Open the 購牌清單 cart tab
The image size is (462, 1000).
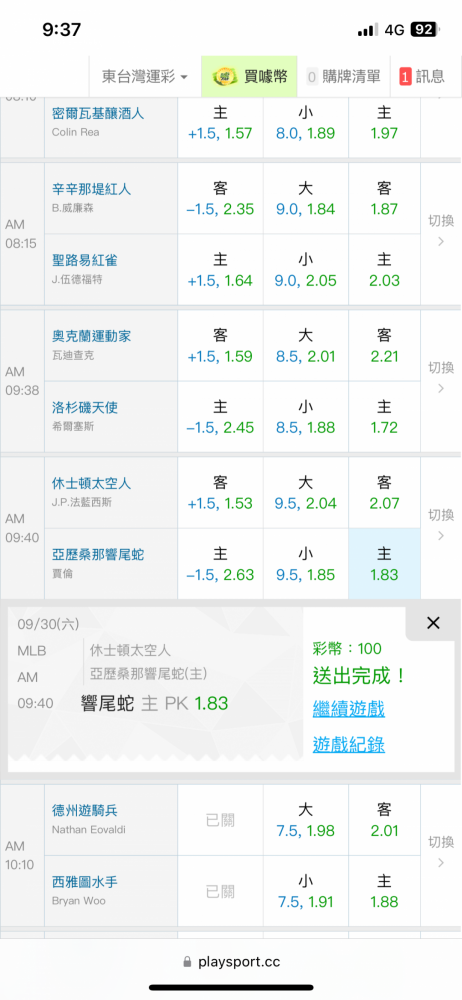coord(343,77)
